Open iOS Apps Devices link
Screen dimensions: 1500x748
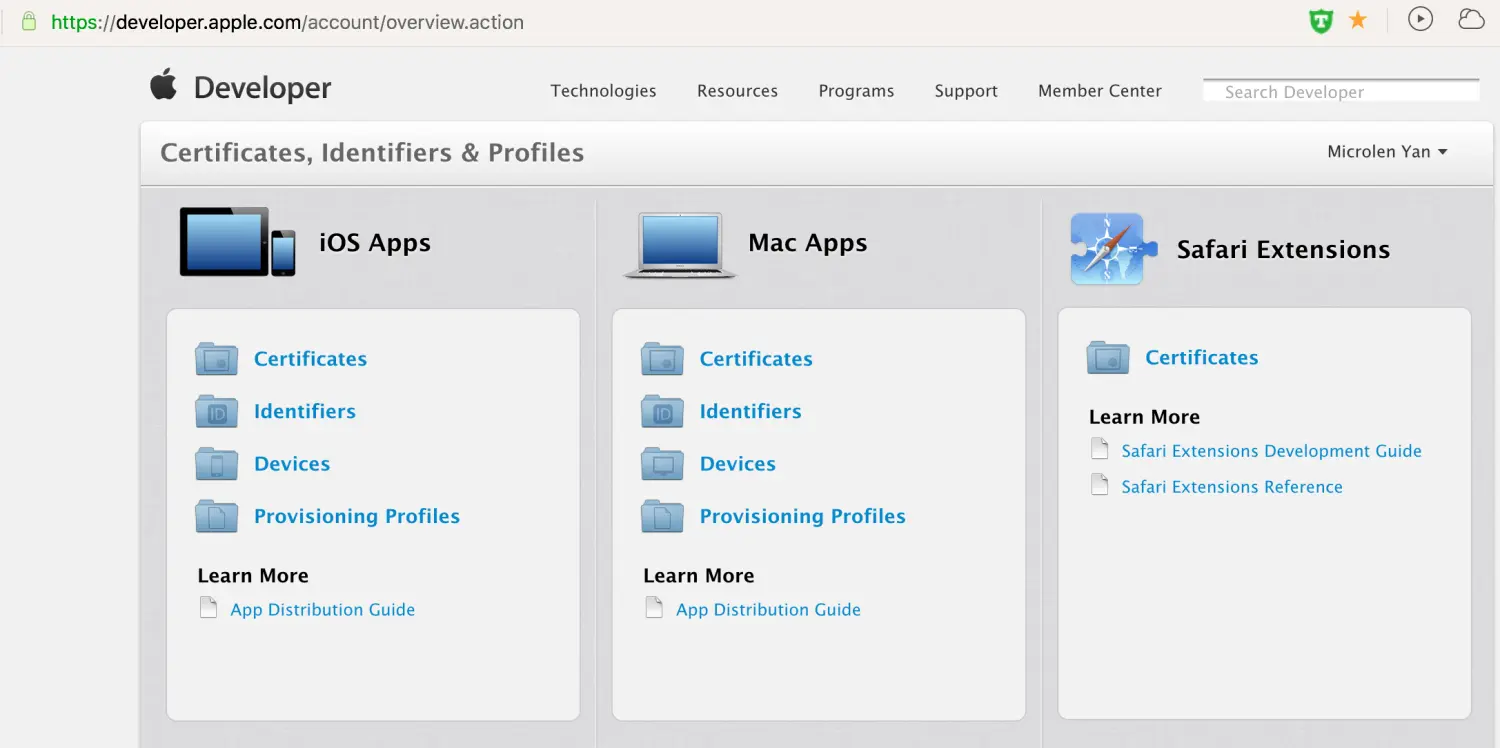292,464
